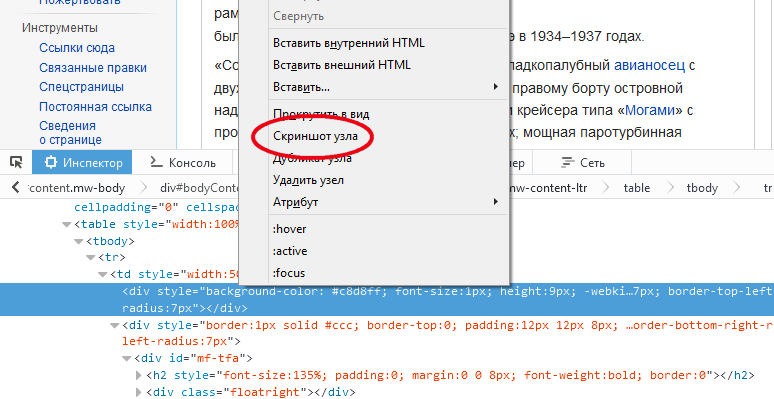The height and width of the screenshot is (399, 774).
Task: Click Инструменты sidebar heading
Action: (x=60, y=28)
